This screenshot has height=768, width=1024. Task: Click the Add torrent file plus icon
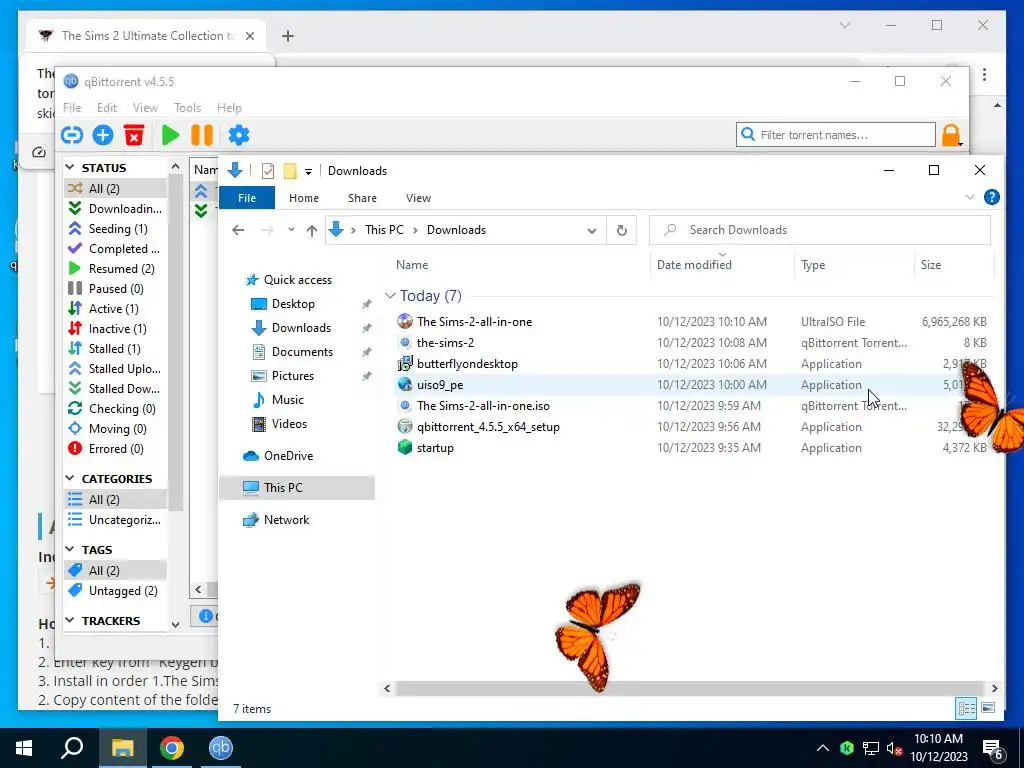103,135
